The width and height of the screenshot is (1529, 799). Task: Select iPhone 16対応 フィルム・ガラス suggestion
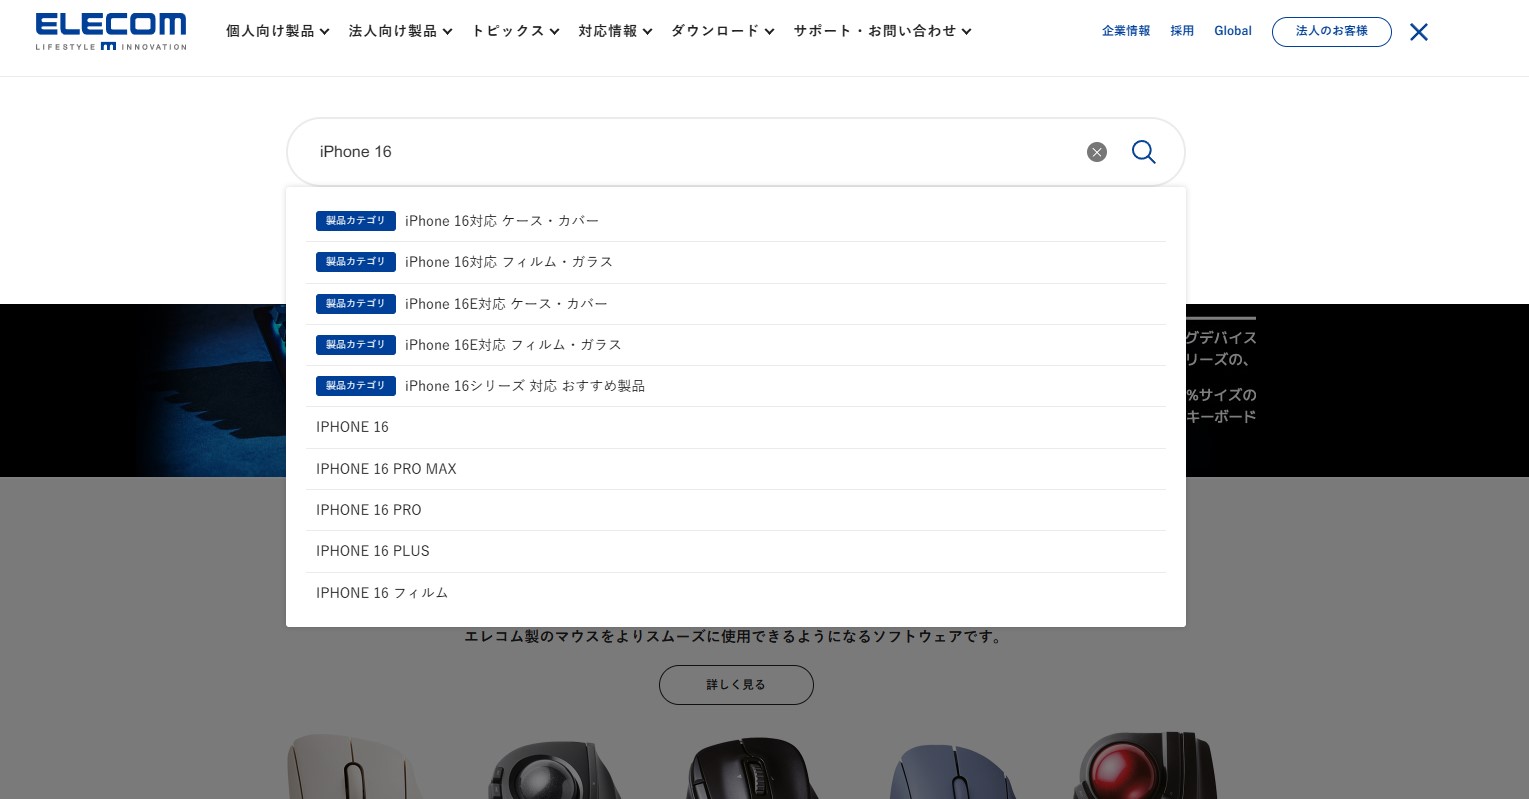(x=736, y=262)
